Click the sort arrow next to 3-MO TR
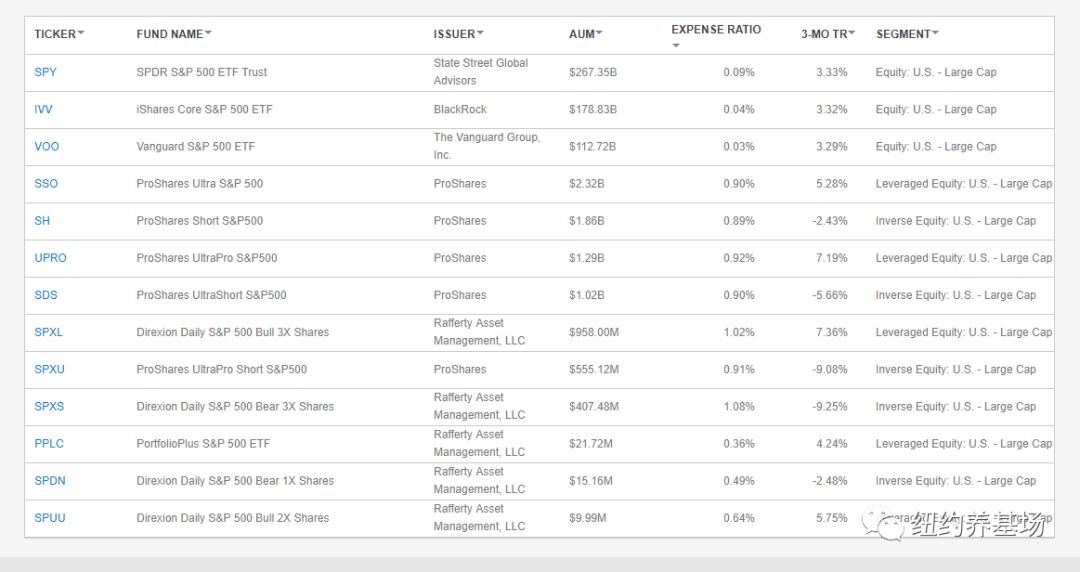This screenshot has width=1080, height=572. 852,33
